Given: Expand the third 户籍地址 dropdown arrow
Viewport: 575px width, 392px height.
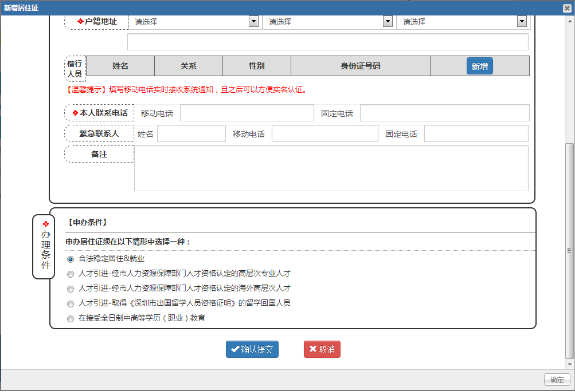Looking at the screenshot, I should (x=522, y=22).
